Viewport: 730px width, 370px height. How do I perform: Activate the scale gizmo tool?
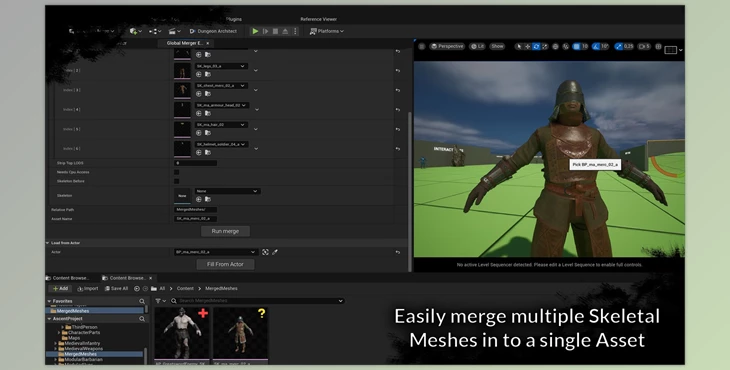(545, 47)
